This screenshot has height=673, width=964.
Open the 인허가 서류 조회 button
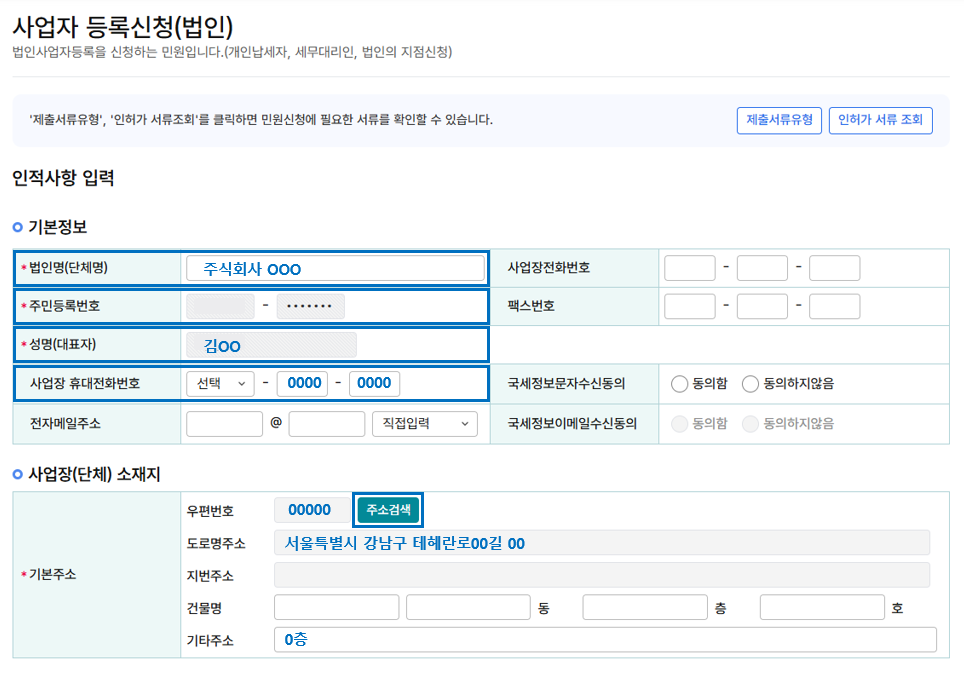(880, 121)
